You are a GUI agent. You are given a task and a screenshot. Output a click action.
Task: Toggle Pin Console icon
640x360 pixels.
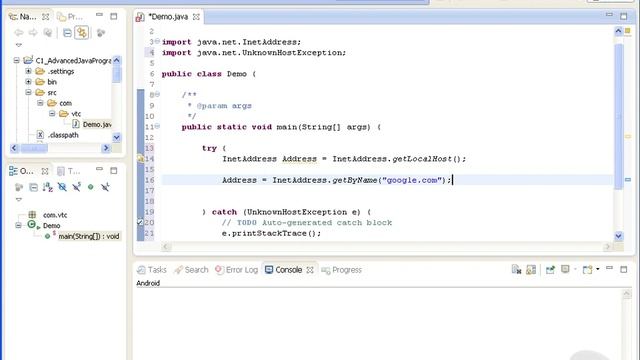click(550, 269)
